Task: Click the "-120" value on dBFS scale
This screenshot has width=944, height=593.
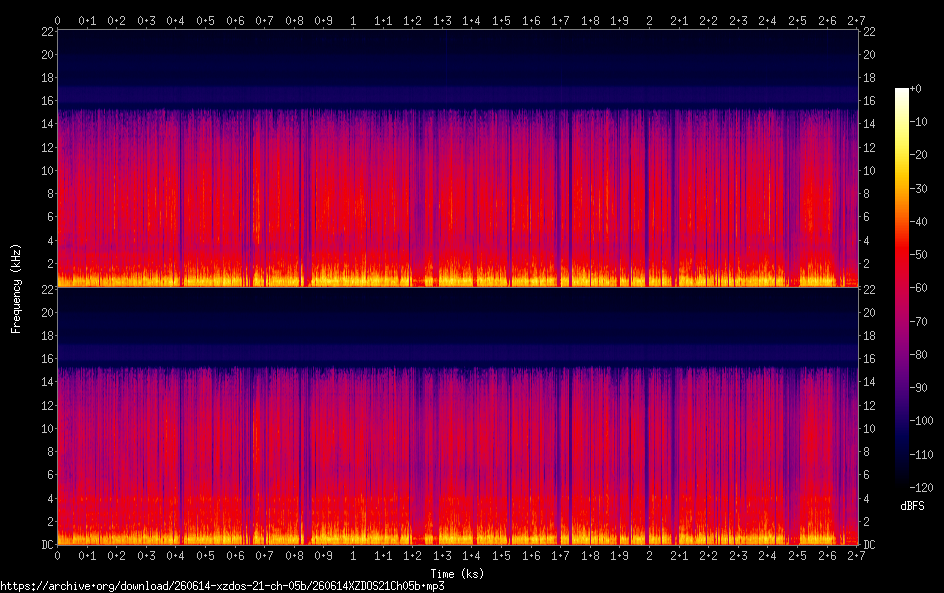Action: point(921,488)
